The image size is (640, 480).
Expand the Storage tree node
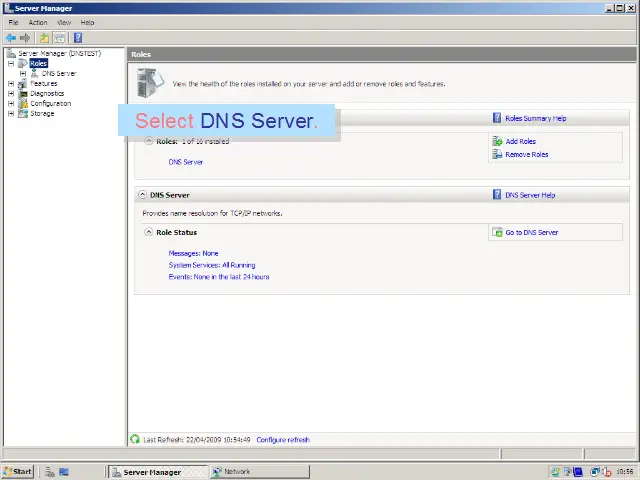(x=11, y=113)
